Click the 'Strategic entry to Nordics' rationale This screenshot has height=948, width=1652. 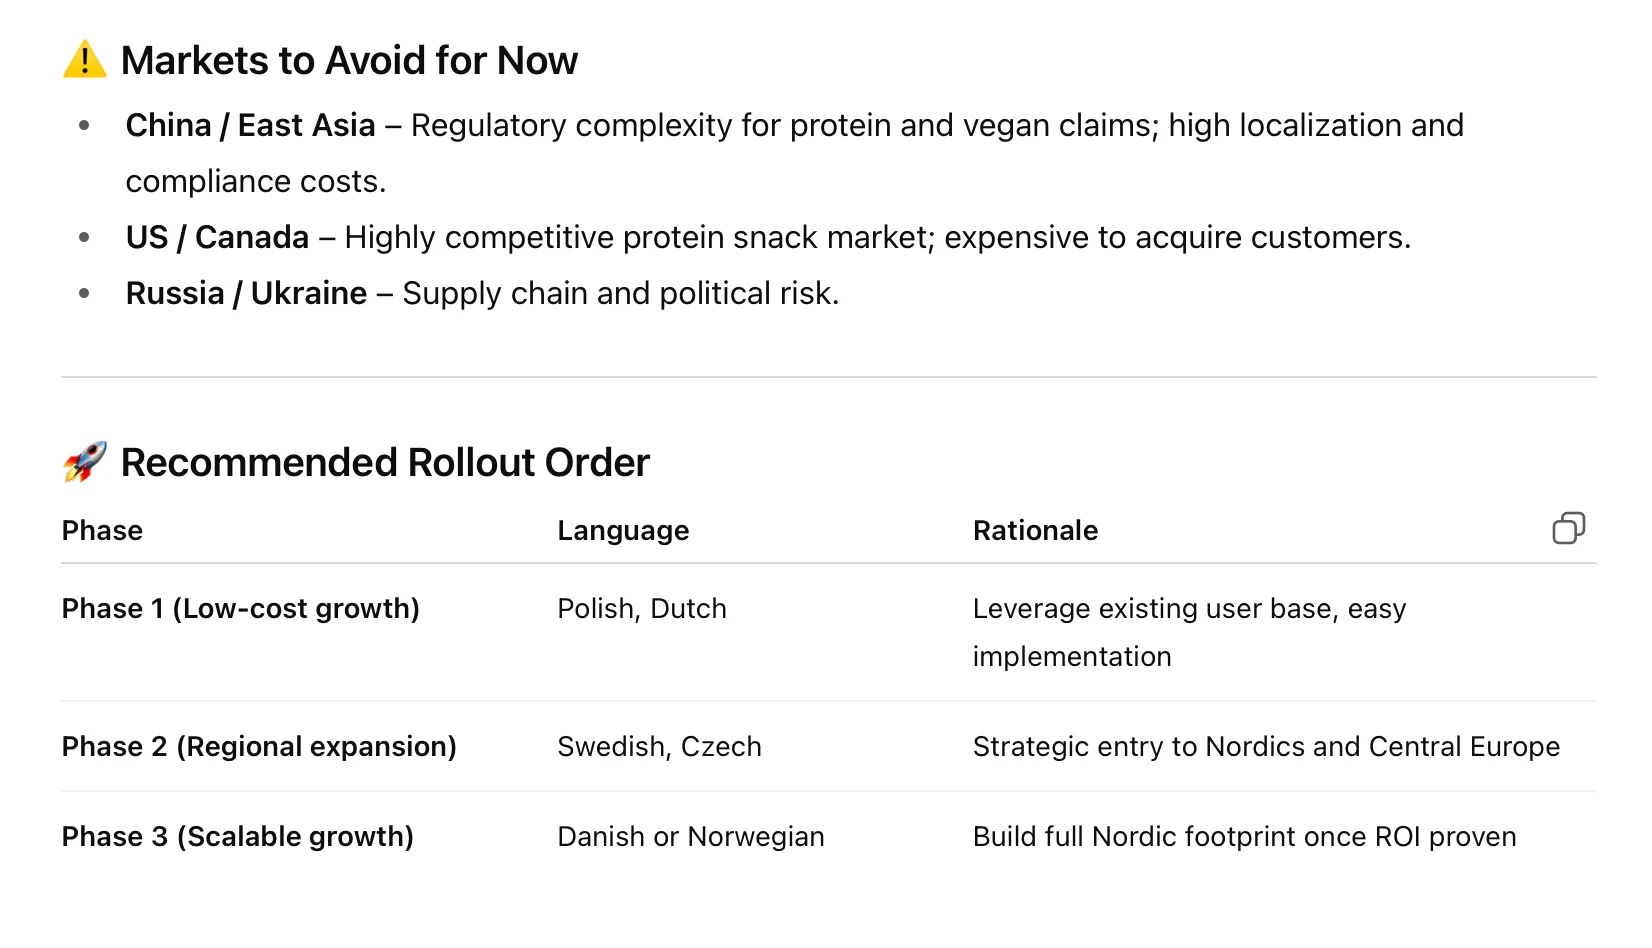[1265, 747]
